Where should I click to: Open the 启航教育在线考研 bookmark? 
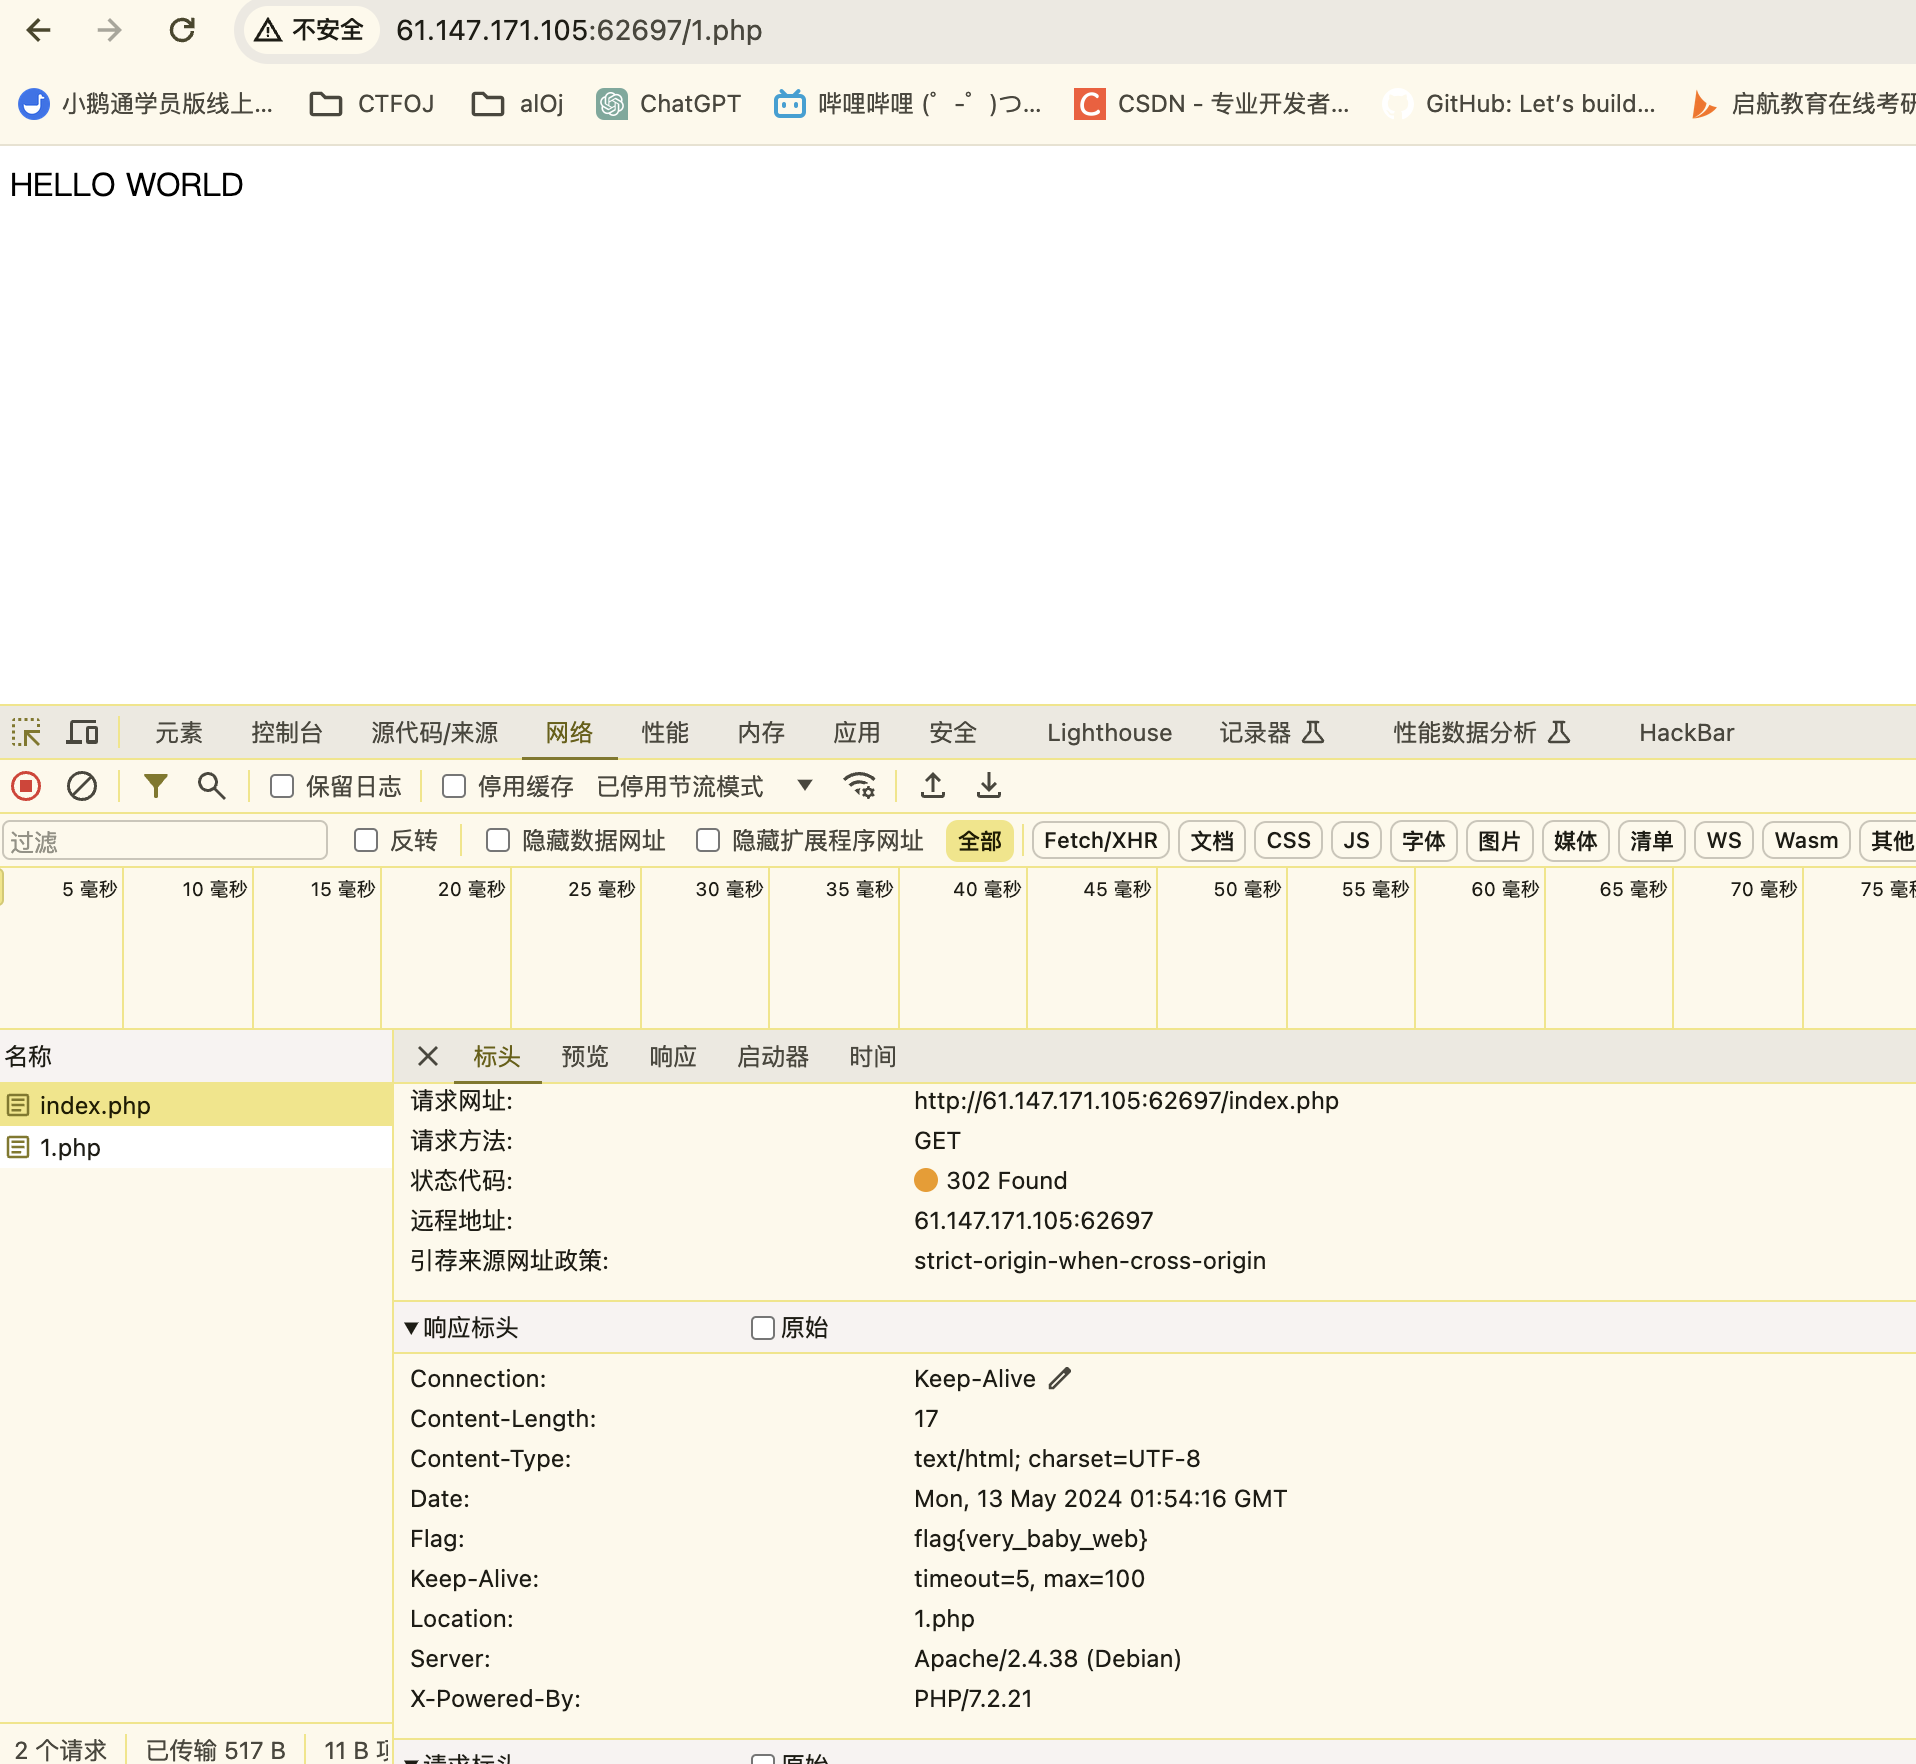click(x=1802, y=104)
